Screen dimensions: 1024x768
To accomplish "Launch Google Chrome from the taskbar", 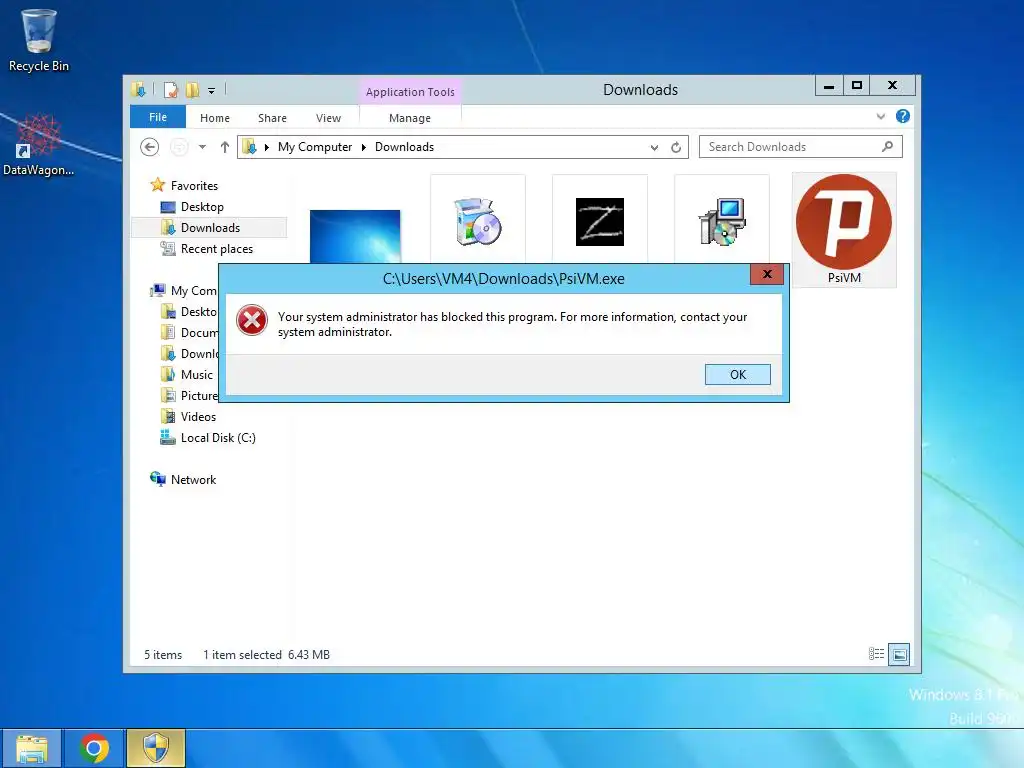I will click(x=94, y=748).
